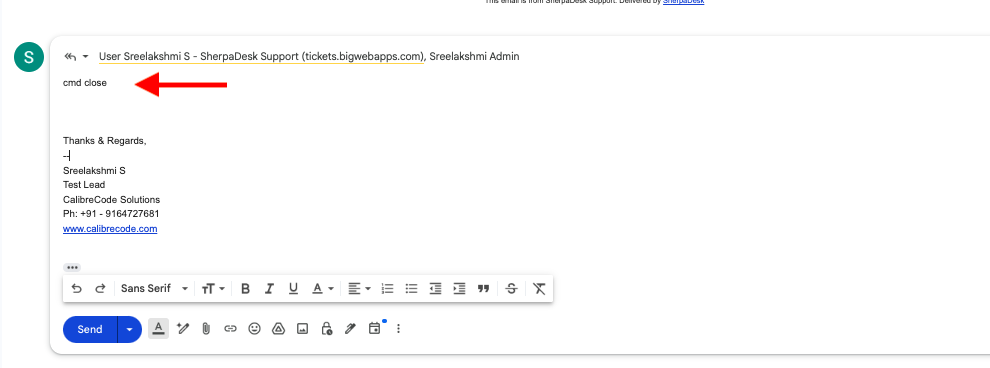The height and width of the screenshot is (368, 990).
Task: Open the Align dropdown
Action: [x=359, y=288]
